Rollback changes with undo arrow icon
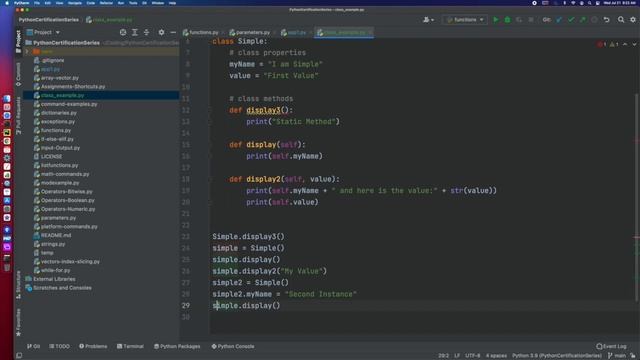Viewport: 640px width, 360px height. 607,20
